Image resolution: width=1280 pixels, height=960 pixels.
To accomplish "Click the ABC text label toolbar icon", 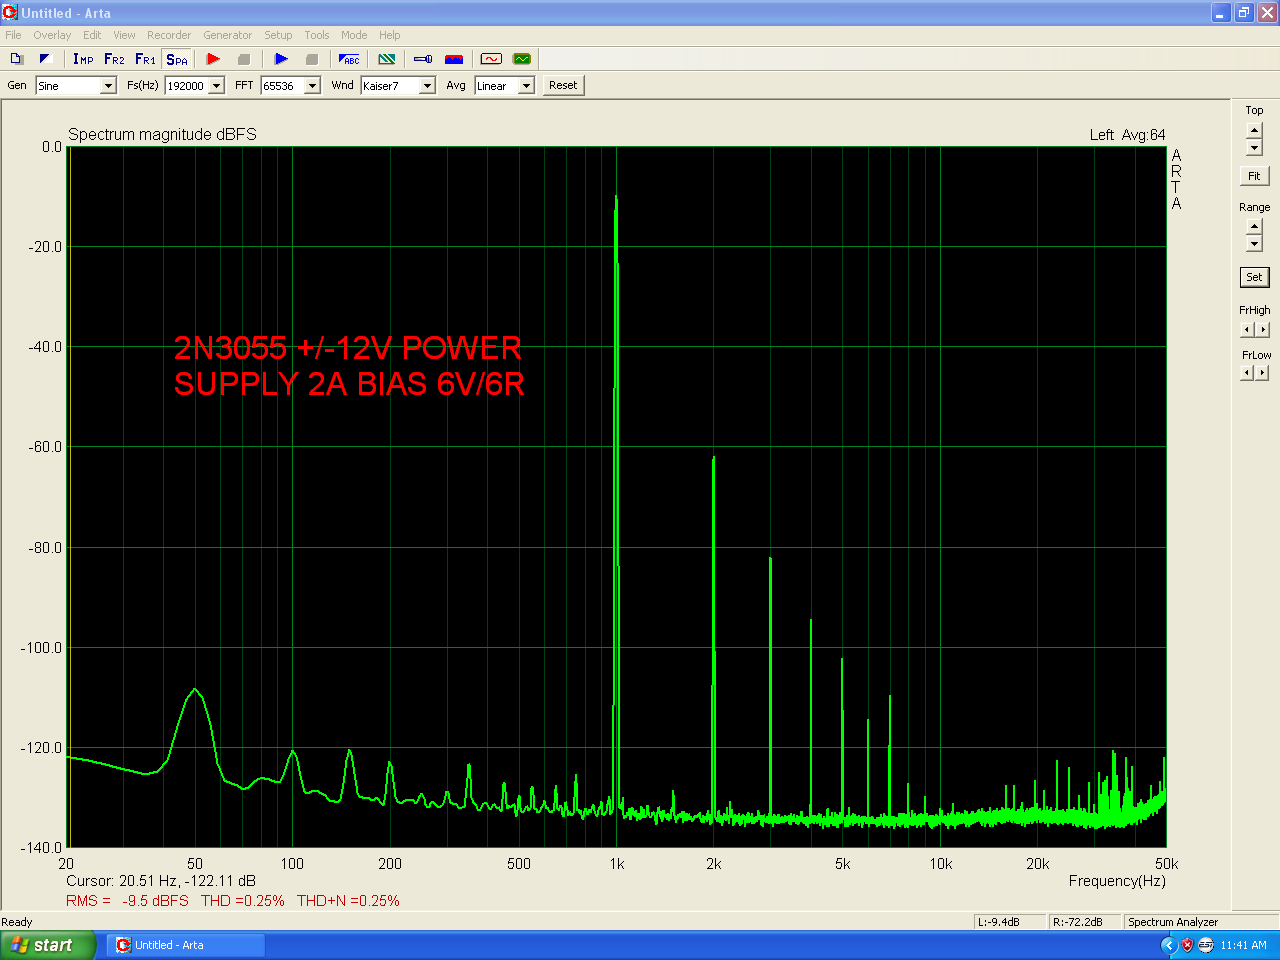I will pos(349,59).
